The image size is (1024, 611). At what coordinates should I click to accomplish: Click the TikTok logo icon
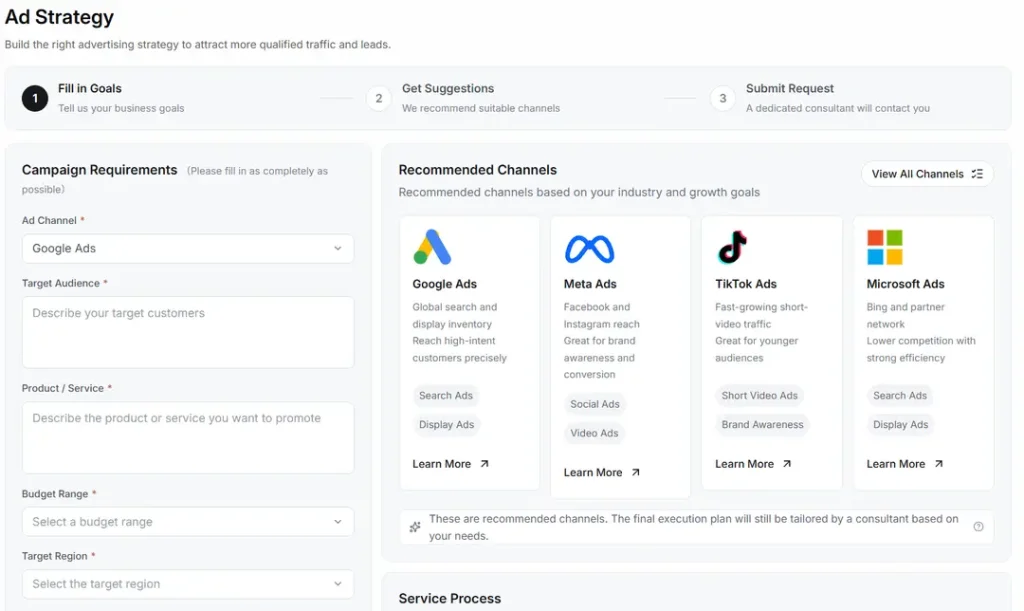coord(732,247)
